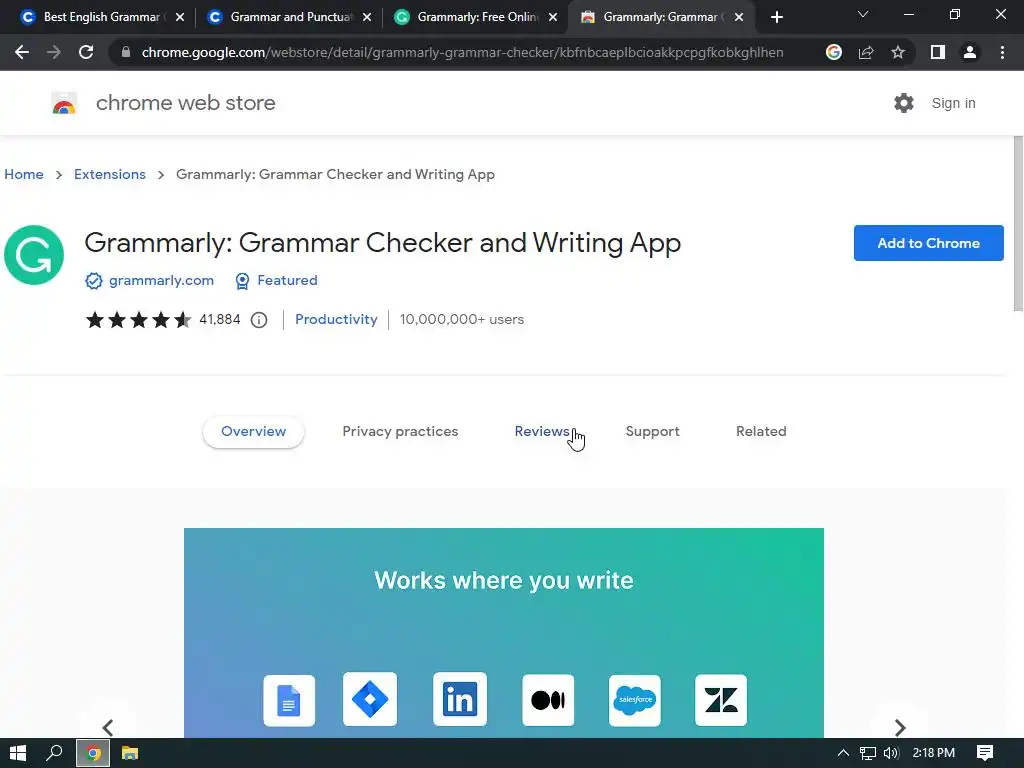
Task: Open Chrome three-dot menu
Action: click(1002, 52)
